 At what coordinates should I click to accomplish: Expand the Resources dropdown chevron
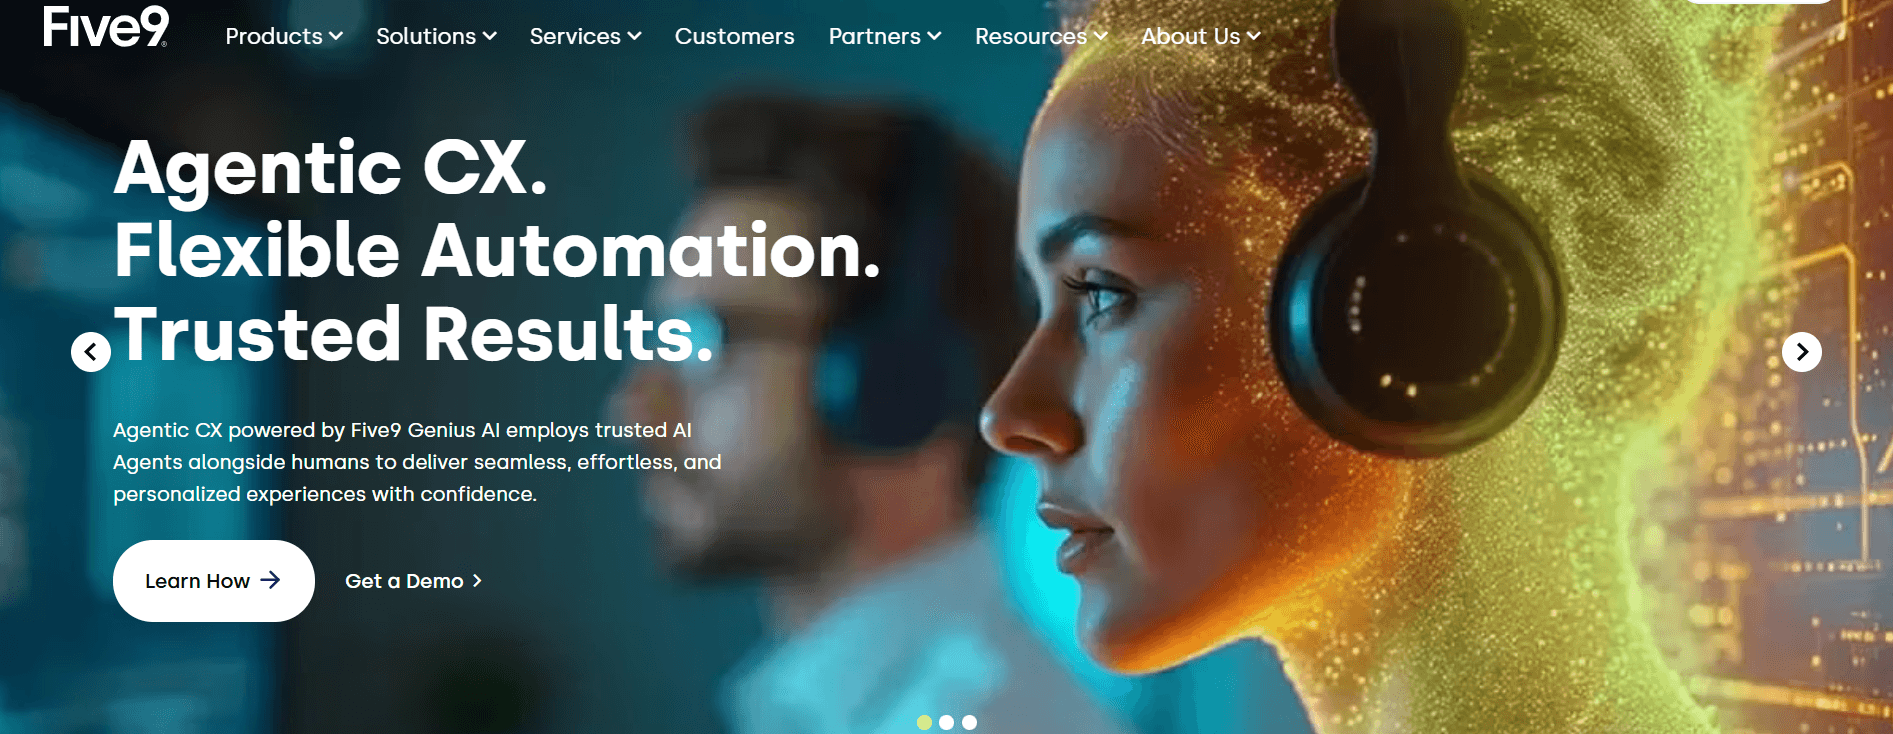(x=1101, y=37)
